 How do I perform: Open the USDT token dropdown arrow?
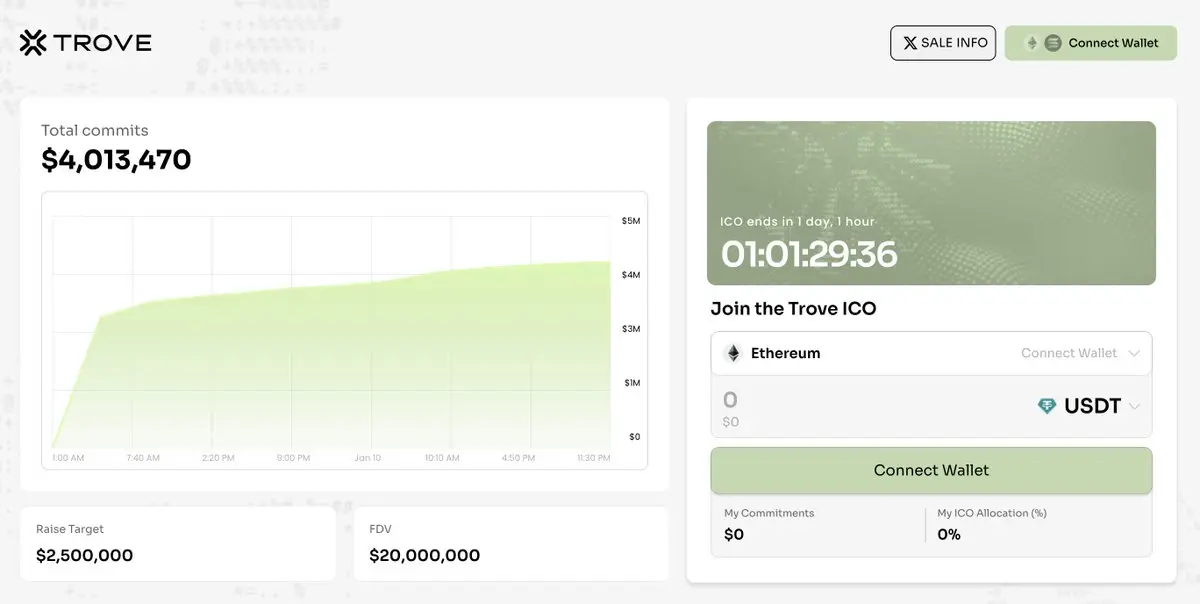(1134, 406)
